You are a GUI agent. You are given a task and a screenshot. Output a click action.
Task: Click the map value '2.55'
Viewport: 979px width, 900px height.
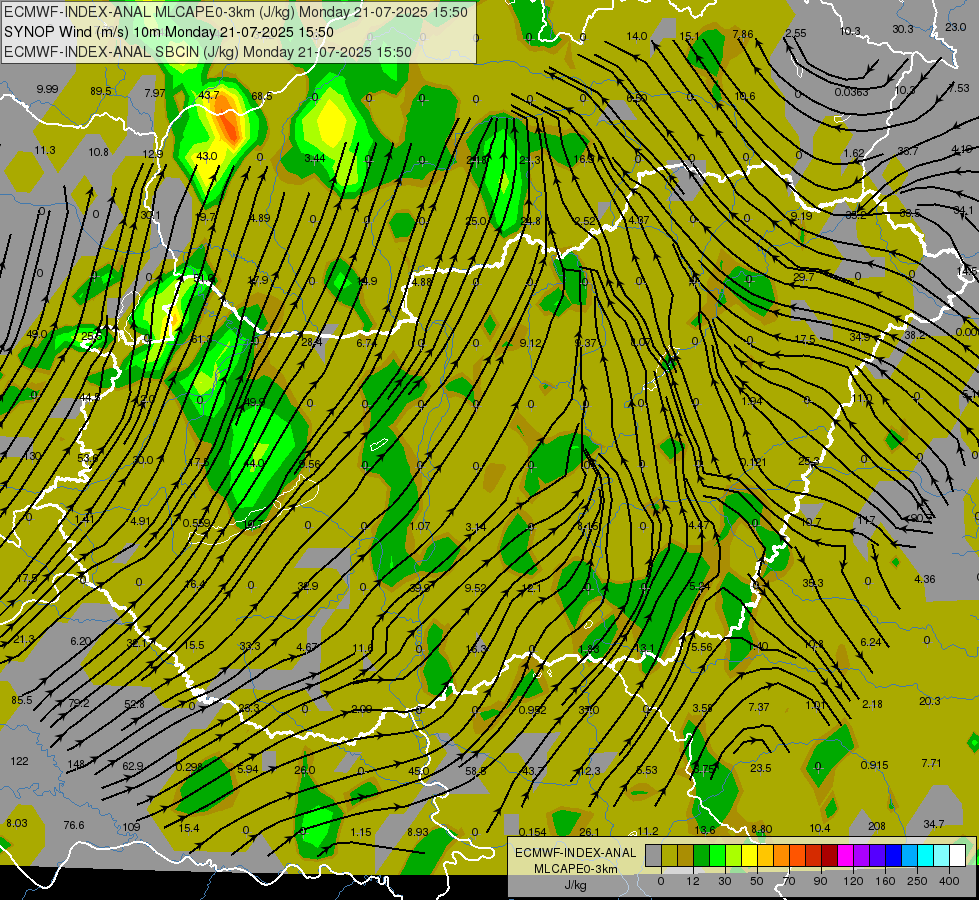tap(796, 33)
